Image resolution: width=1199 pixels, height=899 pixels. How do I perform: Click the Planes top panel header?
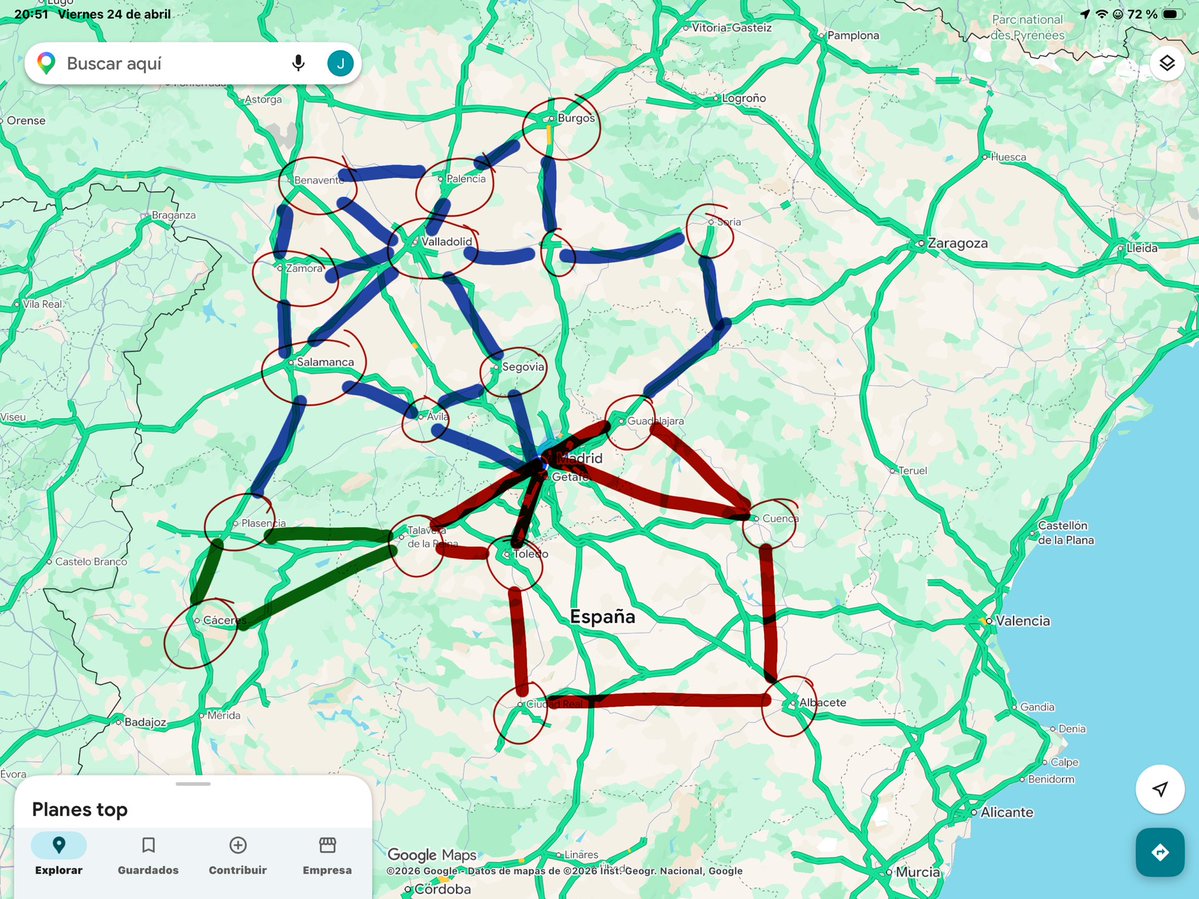79,809
